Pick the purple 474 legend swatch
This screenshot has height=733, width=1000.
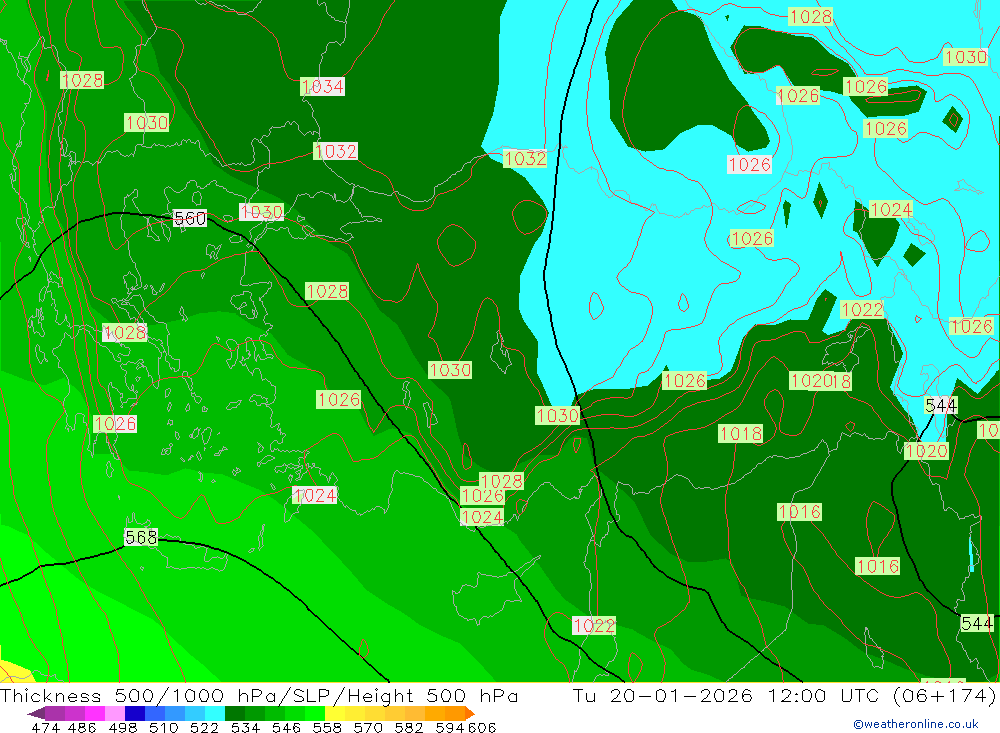coord(54,713)
